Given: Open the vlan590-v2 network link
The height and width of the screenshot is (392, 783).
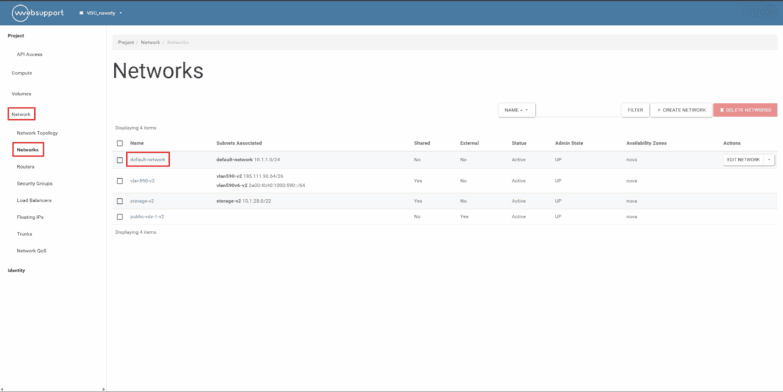Looking at the screenshot, I should (x=142, y=181).
